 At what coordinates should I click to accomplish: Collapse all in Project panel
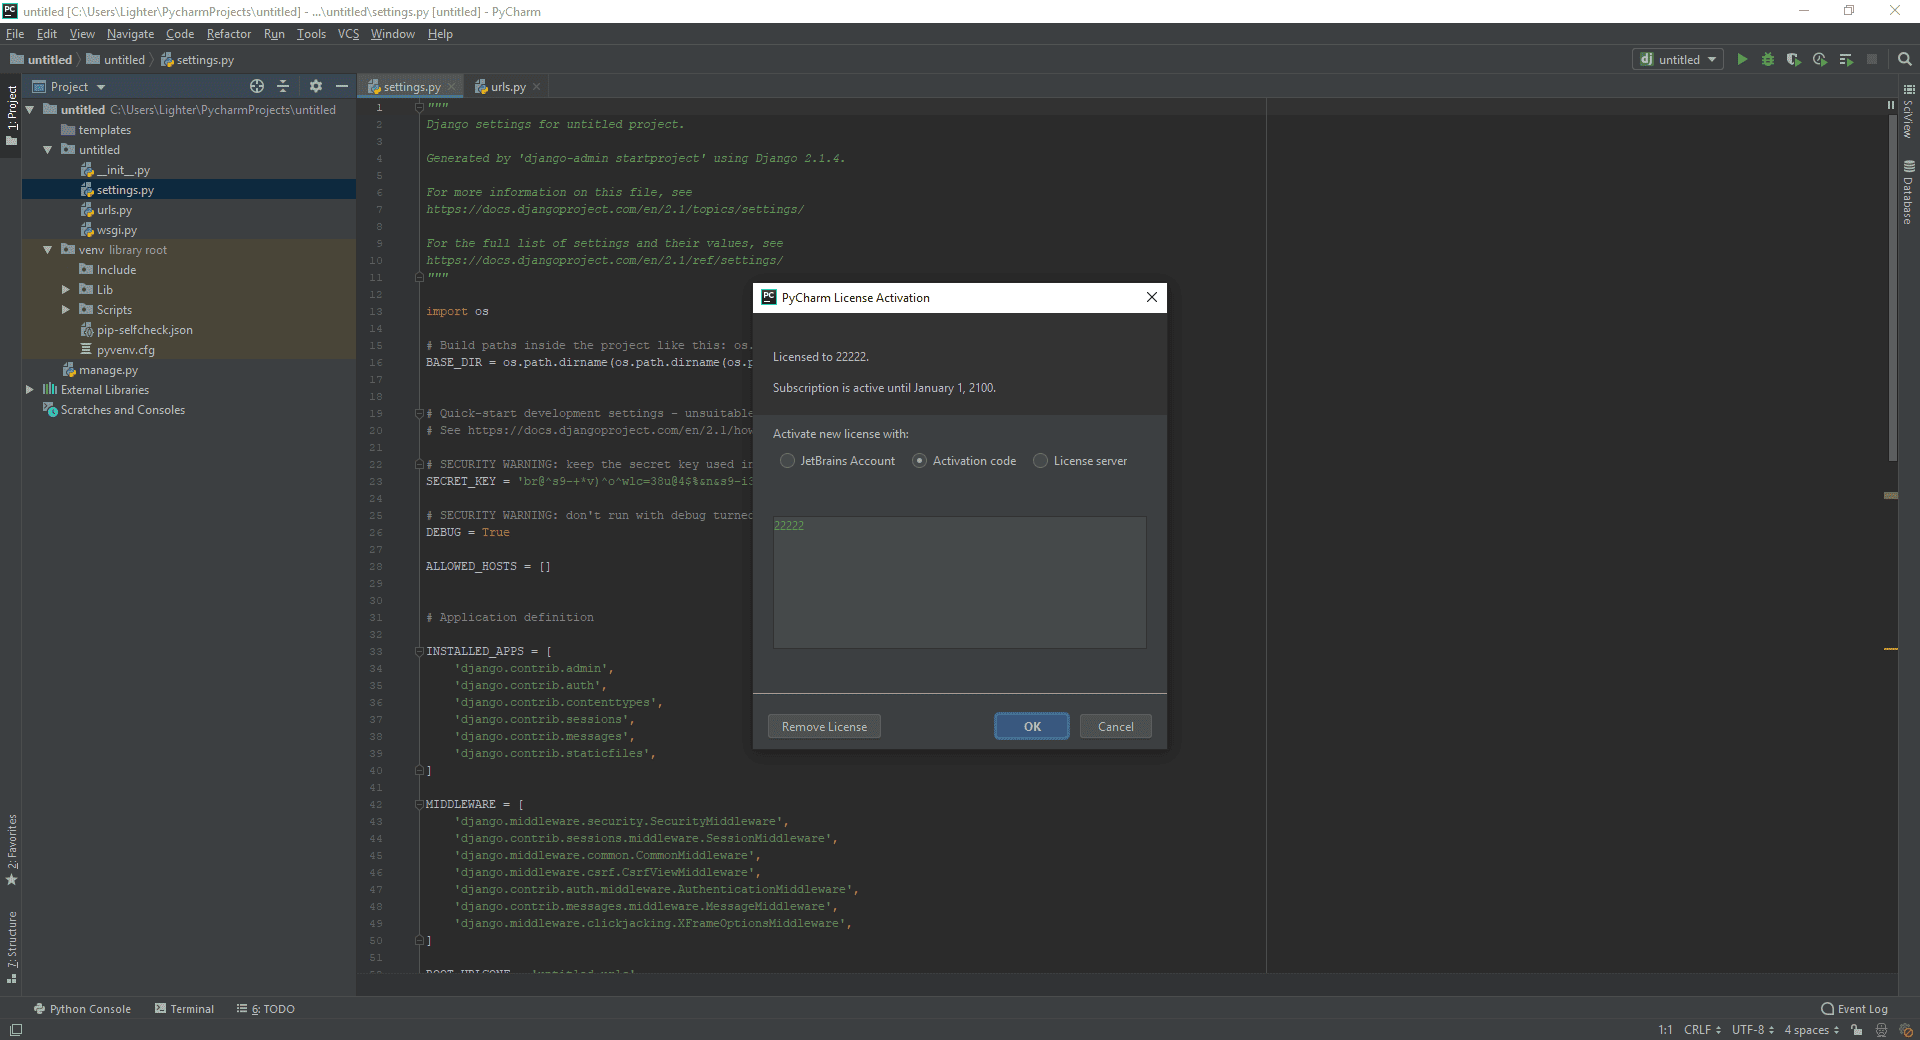(x=283, y=87)
